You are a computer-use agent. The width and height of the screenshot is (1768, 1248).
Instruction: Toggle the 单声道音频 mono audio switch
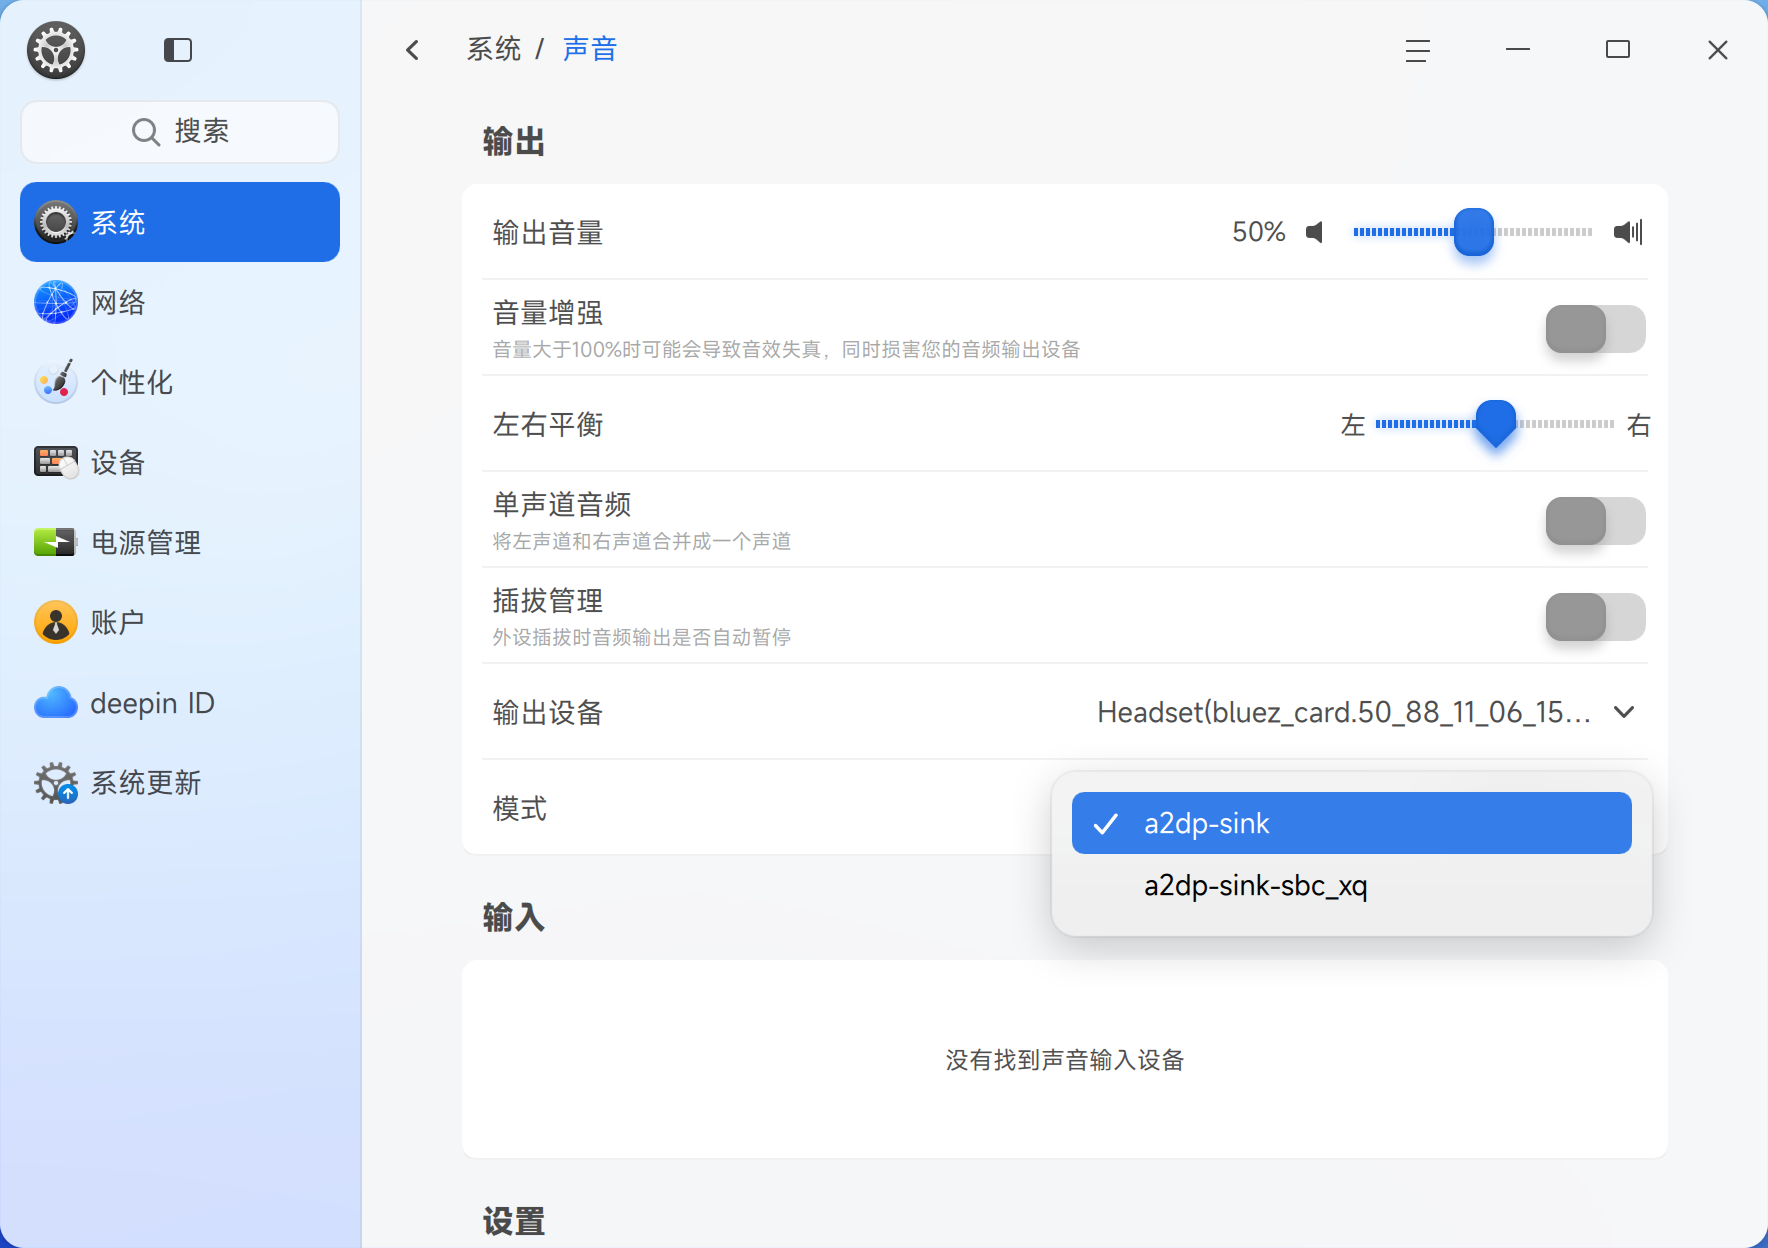[1595, 521]
